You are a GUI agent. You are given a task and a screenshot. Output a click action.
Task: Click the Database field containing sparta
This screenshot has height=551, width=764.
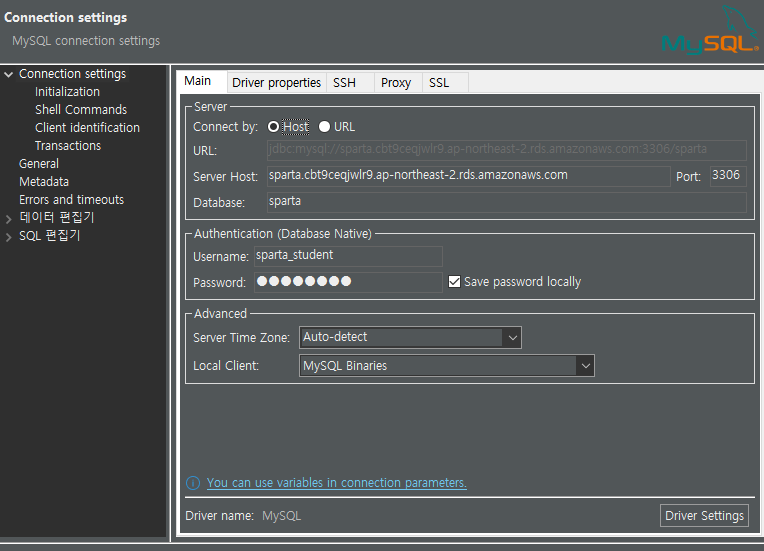click(507, 202)
